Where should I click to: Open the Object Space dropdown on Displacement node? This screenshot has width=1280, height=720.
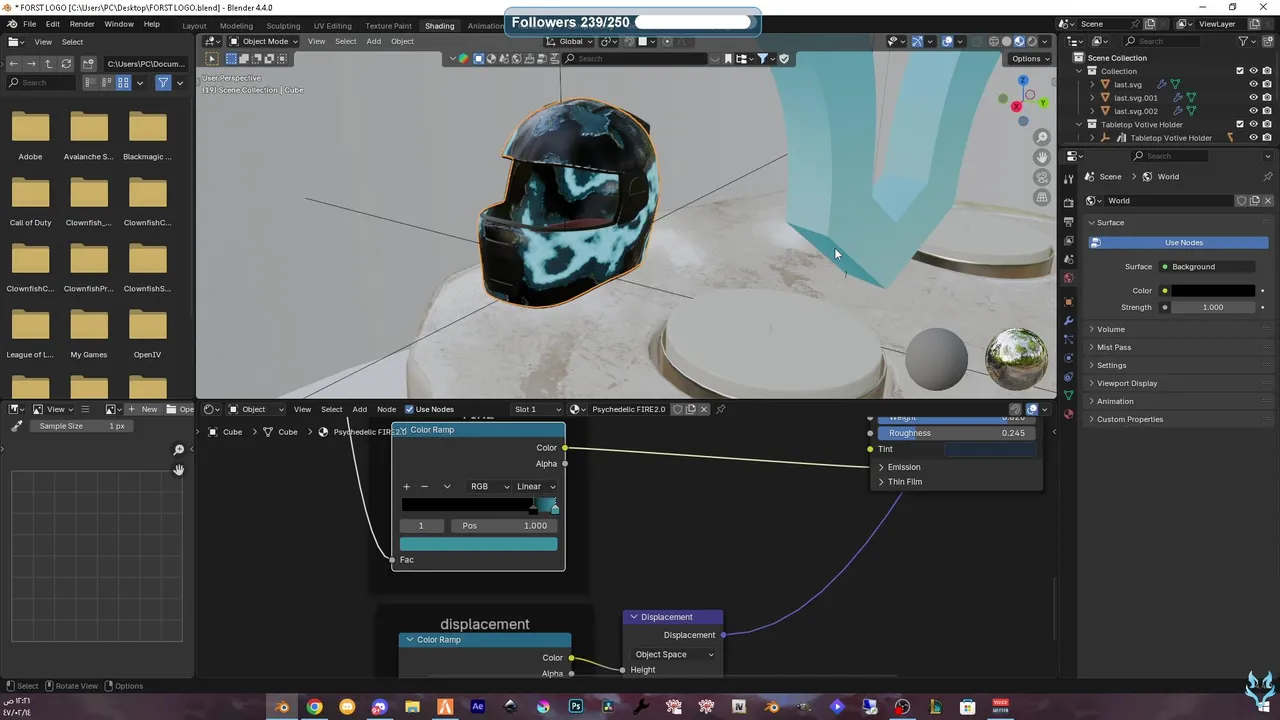(x=674, y=654)
